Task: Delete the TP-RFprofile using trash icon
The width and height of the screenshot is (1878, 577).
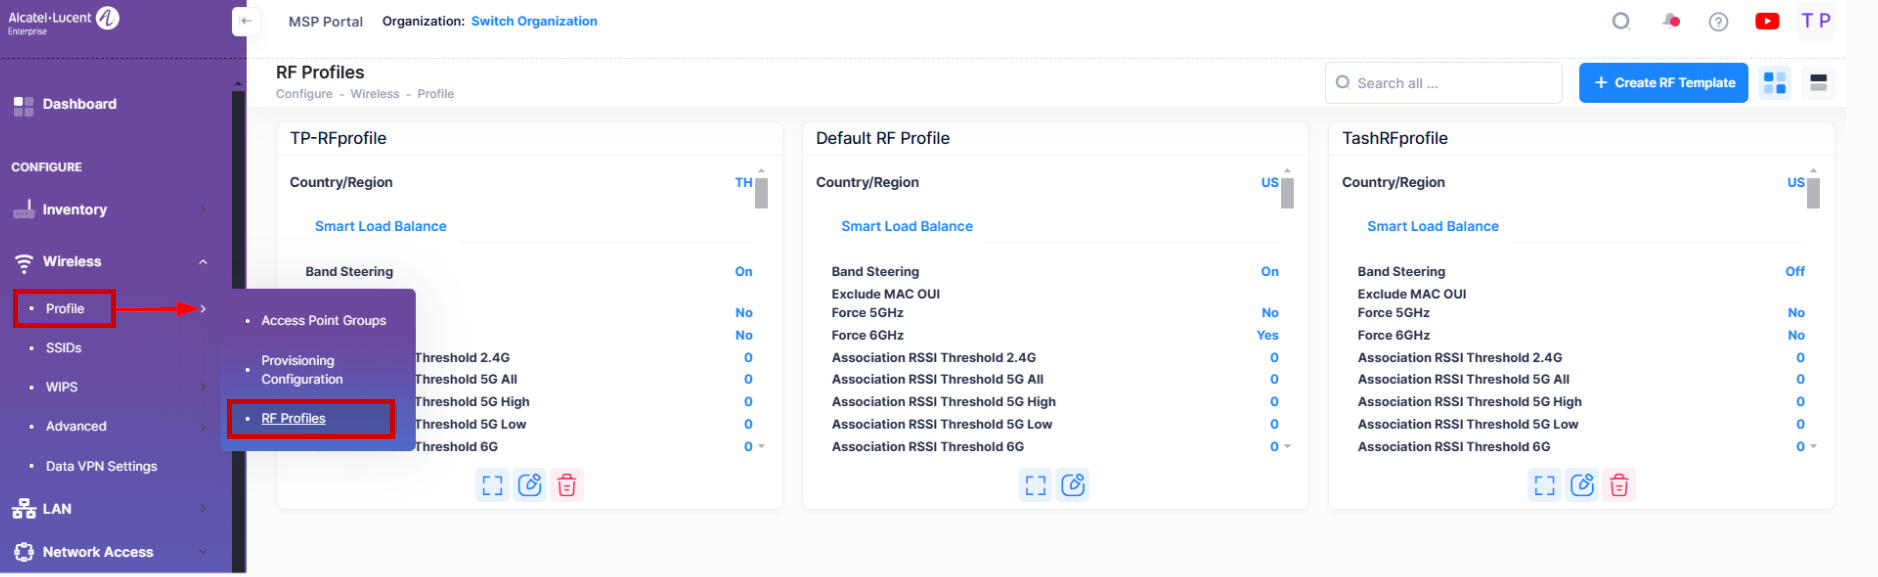Action: point(567,486)
